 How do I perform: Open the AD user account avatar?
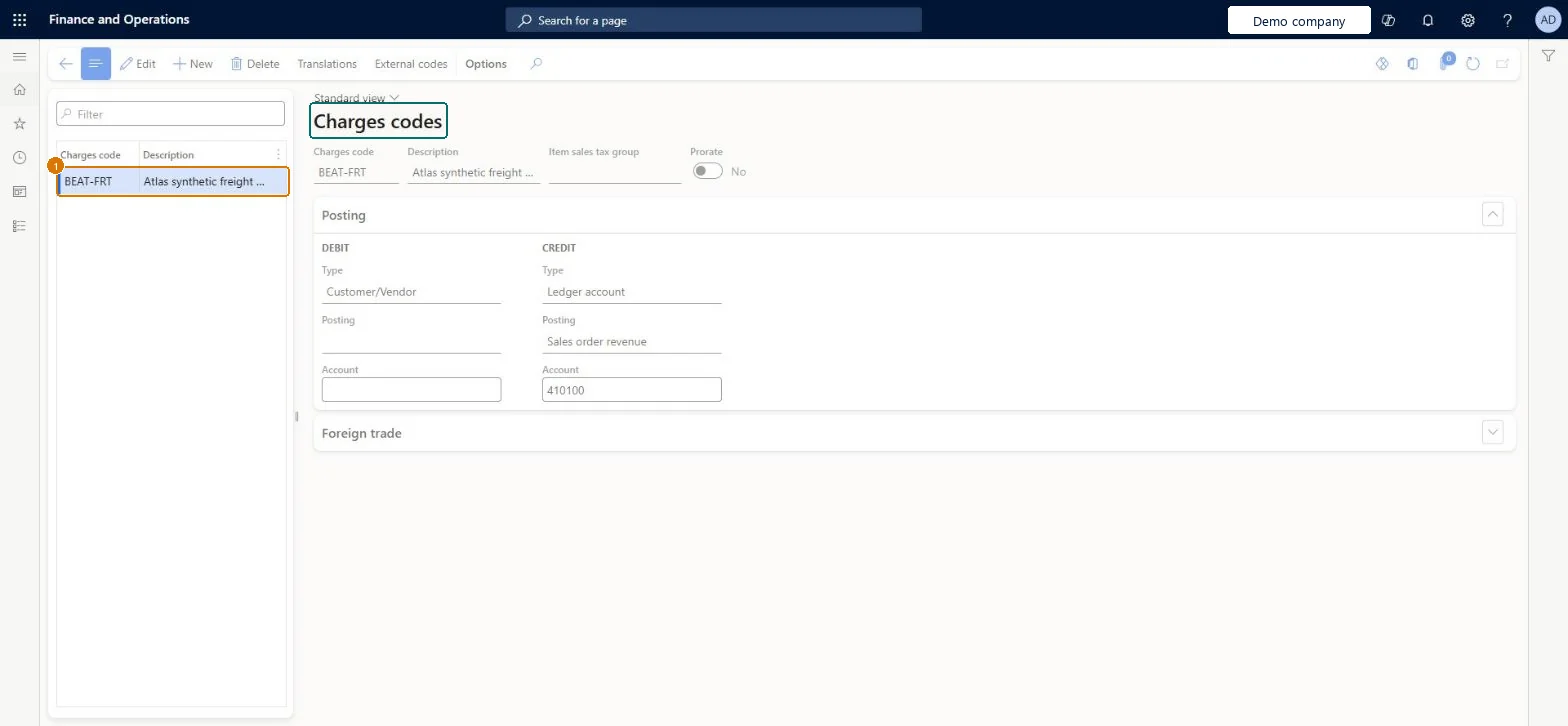(x=1547, y=20)
